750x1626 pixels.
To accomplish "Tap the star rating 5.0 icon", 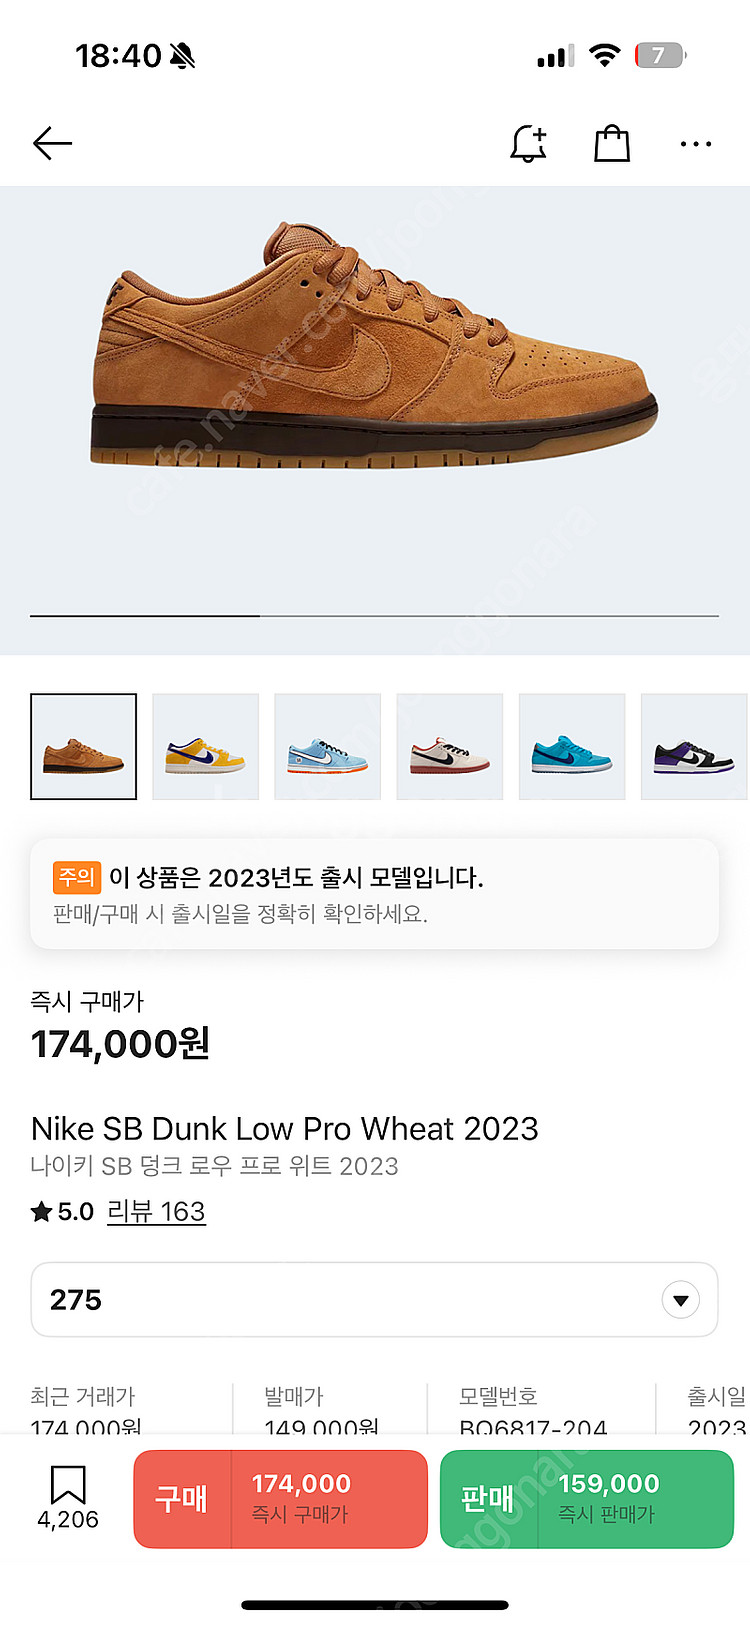I will pos(41,1212).
